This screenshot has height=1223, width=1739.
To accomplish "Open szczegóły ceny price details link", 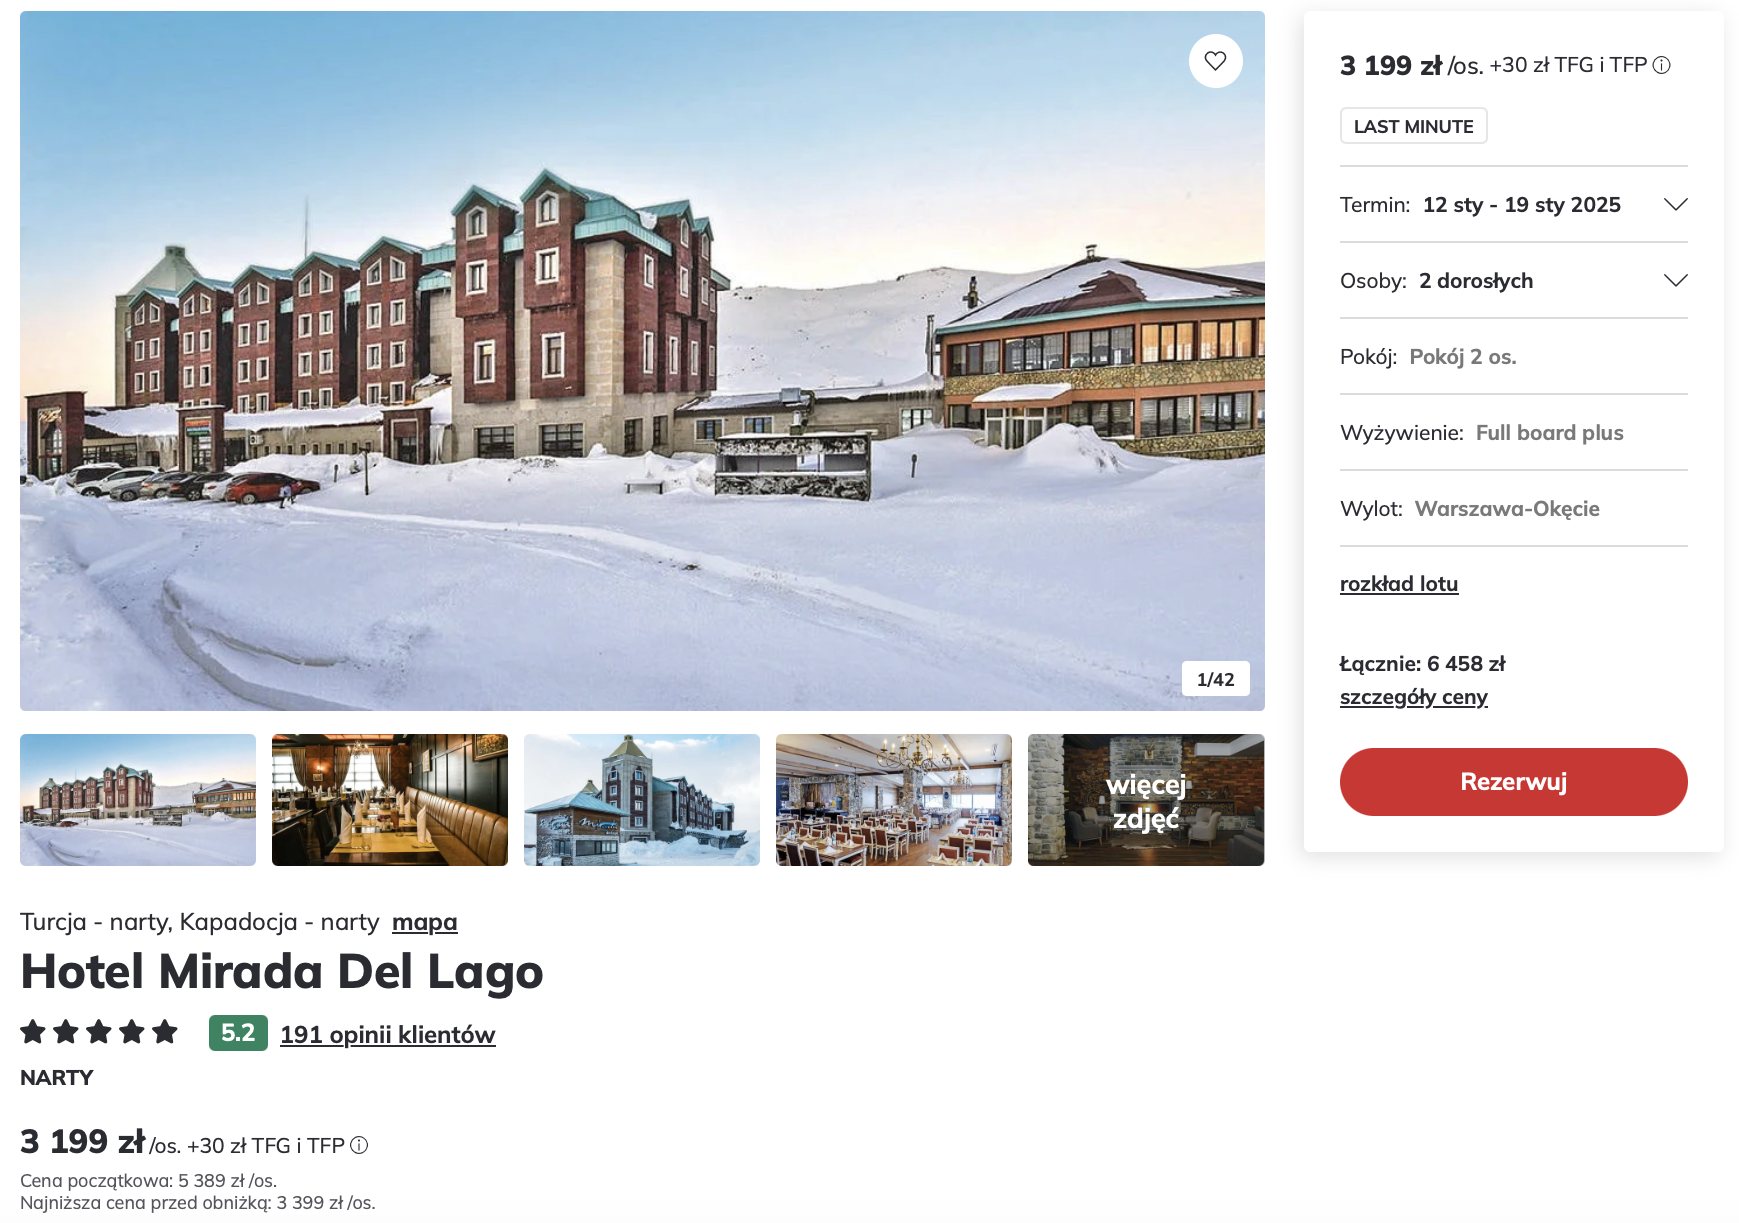I will [x=1413, y=697].
